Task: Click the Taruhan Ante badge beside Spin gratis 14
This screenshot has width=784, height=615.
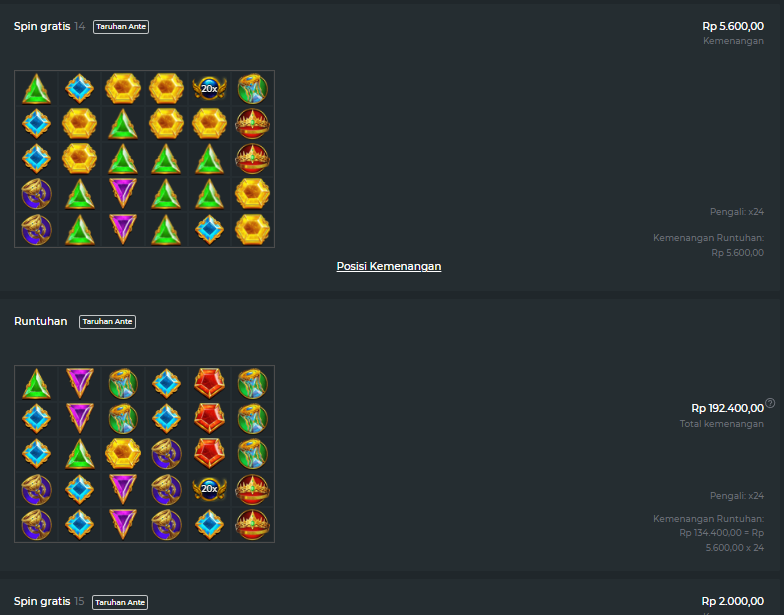Action: tap(121, 26)
